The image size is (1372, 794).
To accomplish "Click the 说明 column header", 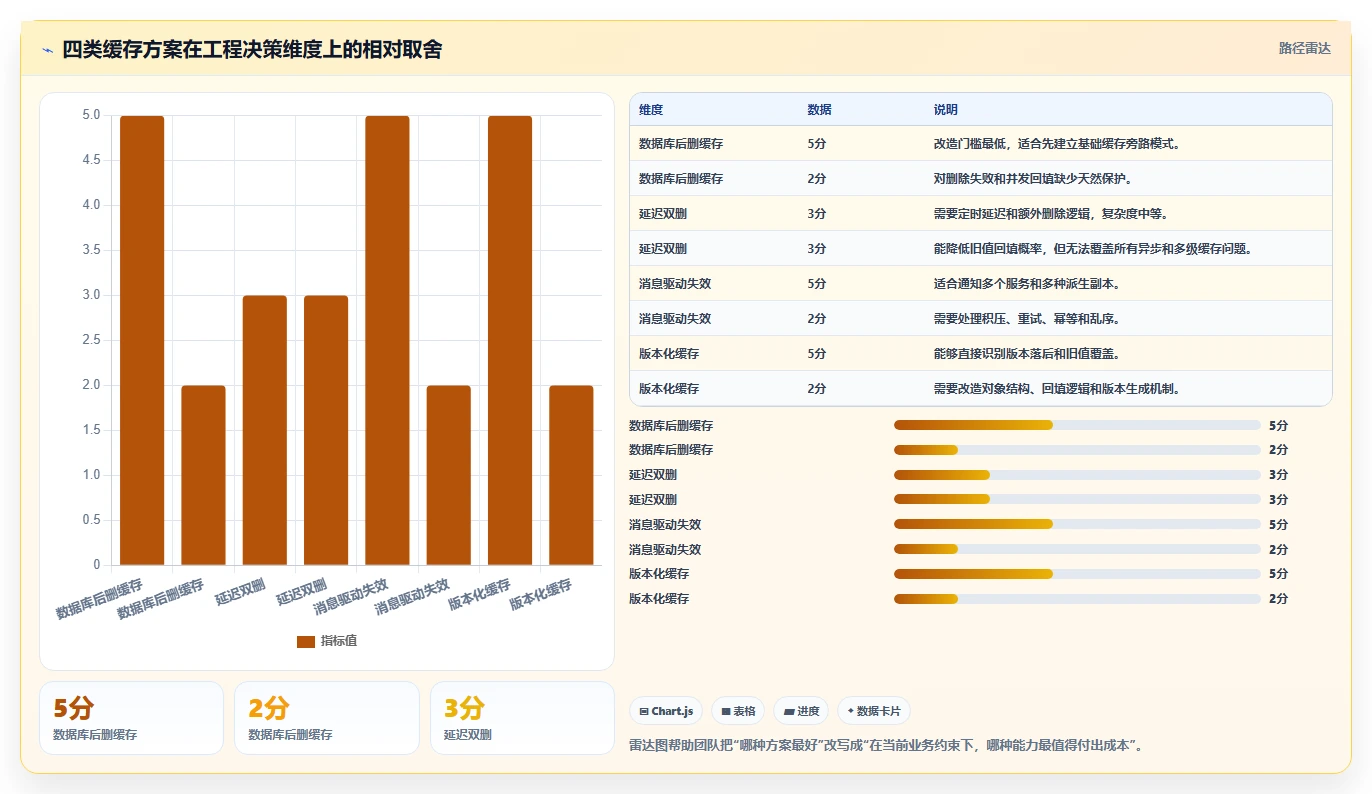I will click(945, 109).
